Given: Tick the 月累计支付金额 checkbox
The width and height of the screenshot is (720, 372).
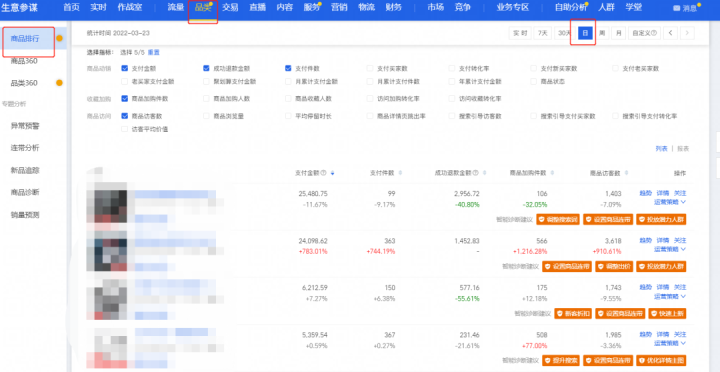Looking at the screenshot, I should 288,81.
